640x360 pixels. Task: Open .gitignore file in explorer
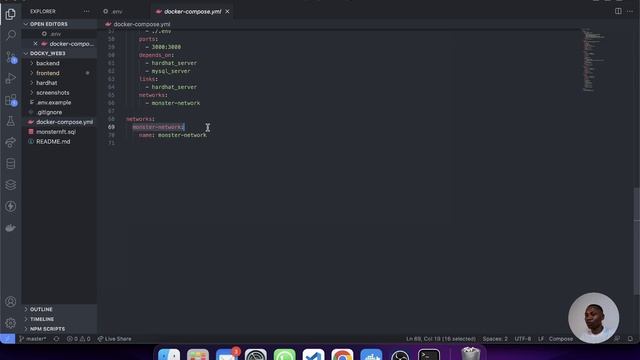59,112
